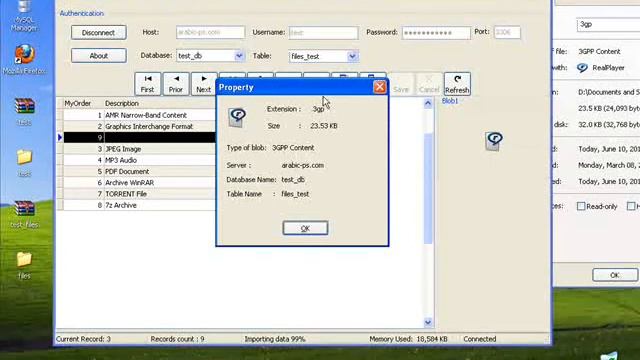Screen dimensions: 640x360
Task: Open the files folder on the desktop
Action: click(x=24, y=265)
